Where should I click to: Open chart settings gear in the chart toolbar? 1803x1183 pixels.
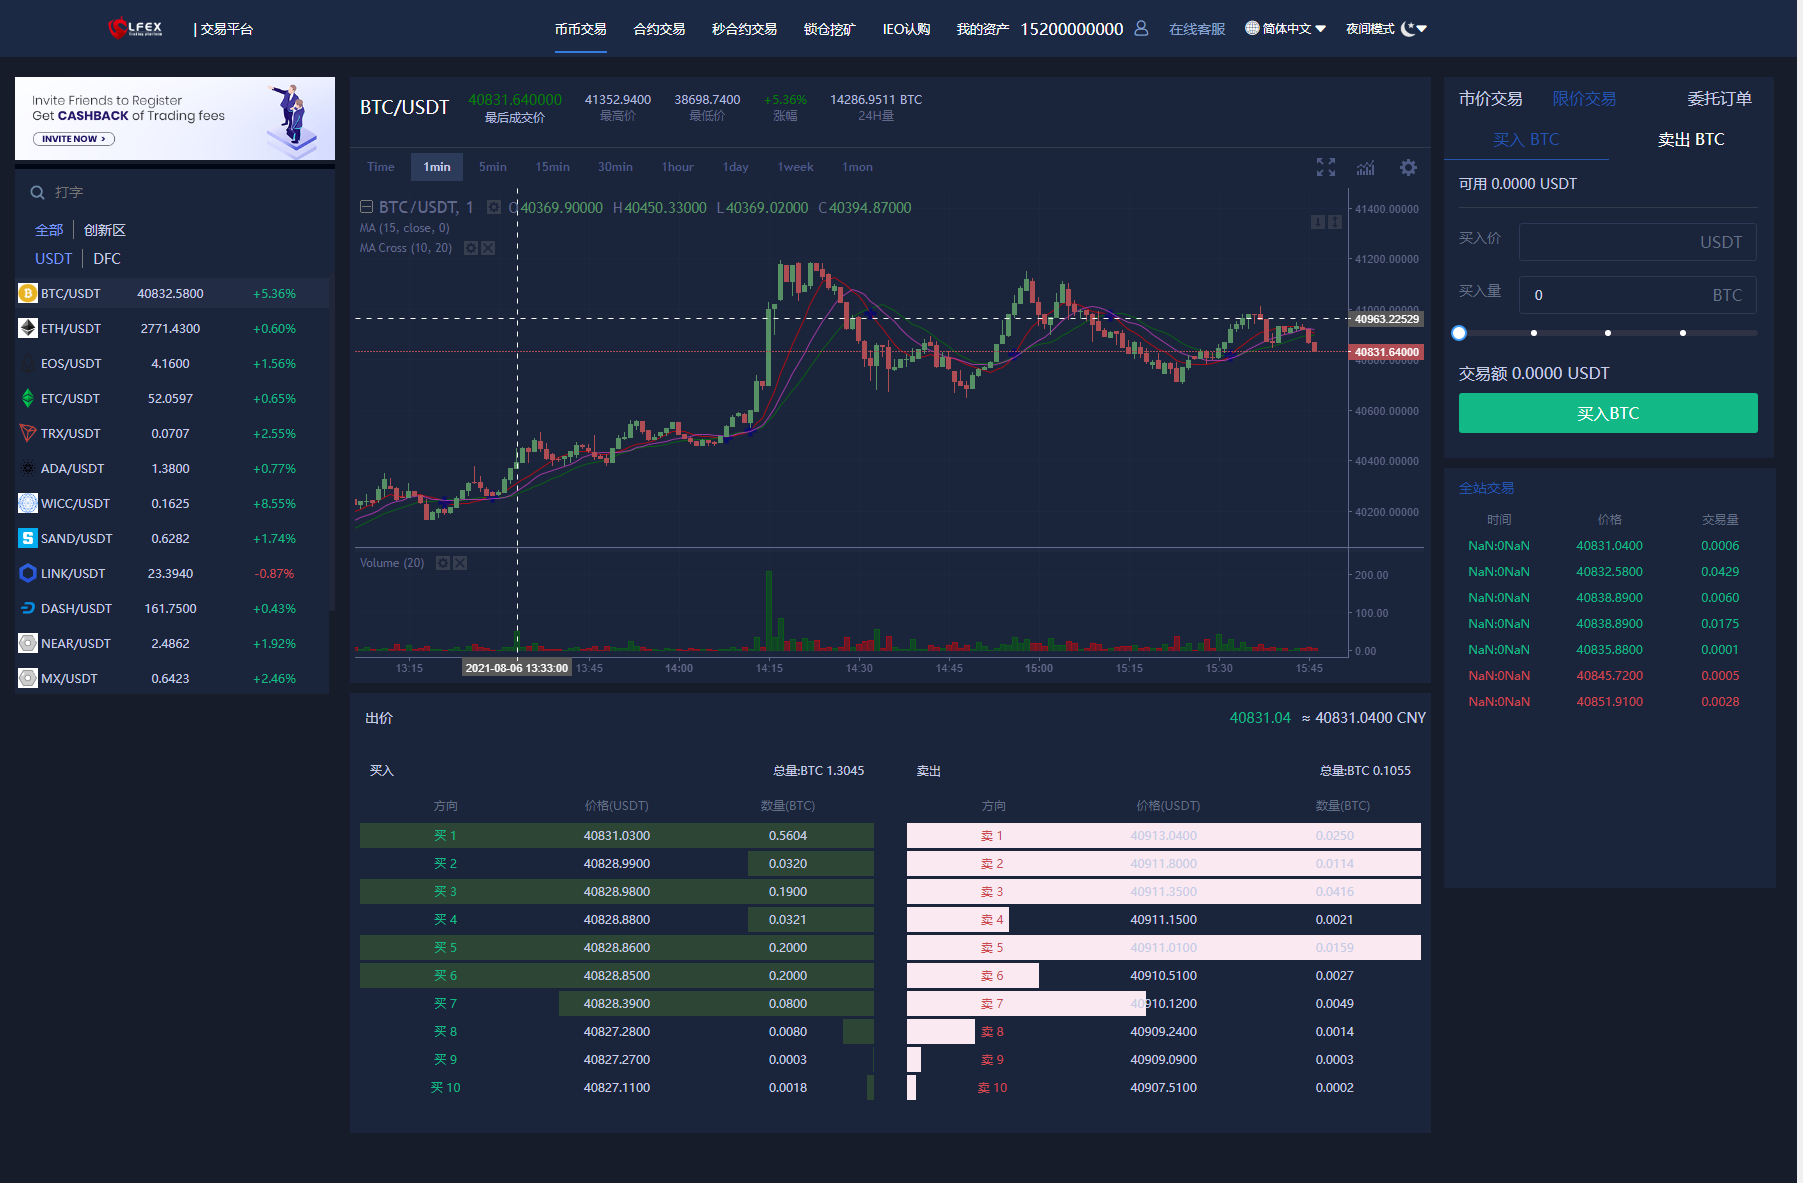pyautogui.click(x=1408, y=167)
